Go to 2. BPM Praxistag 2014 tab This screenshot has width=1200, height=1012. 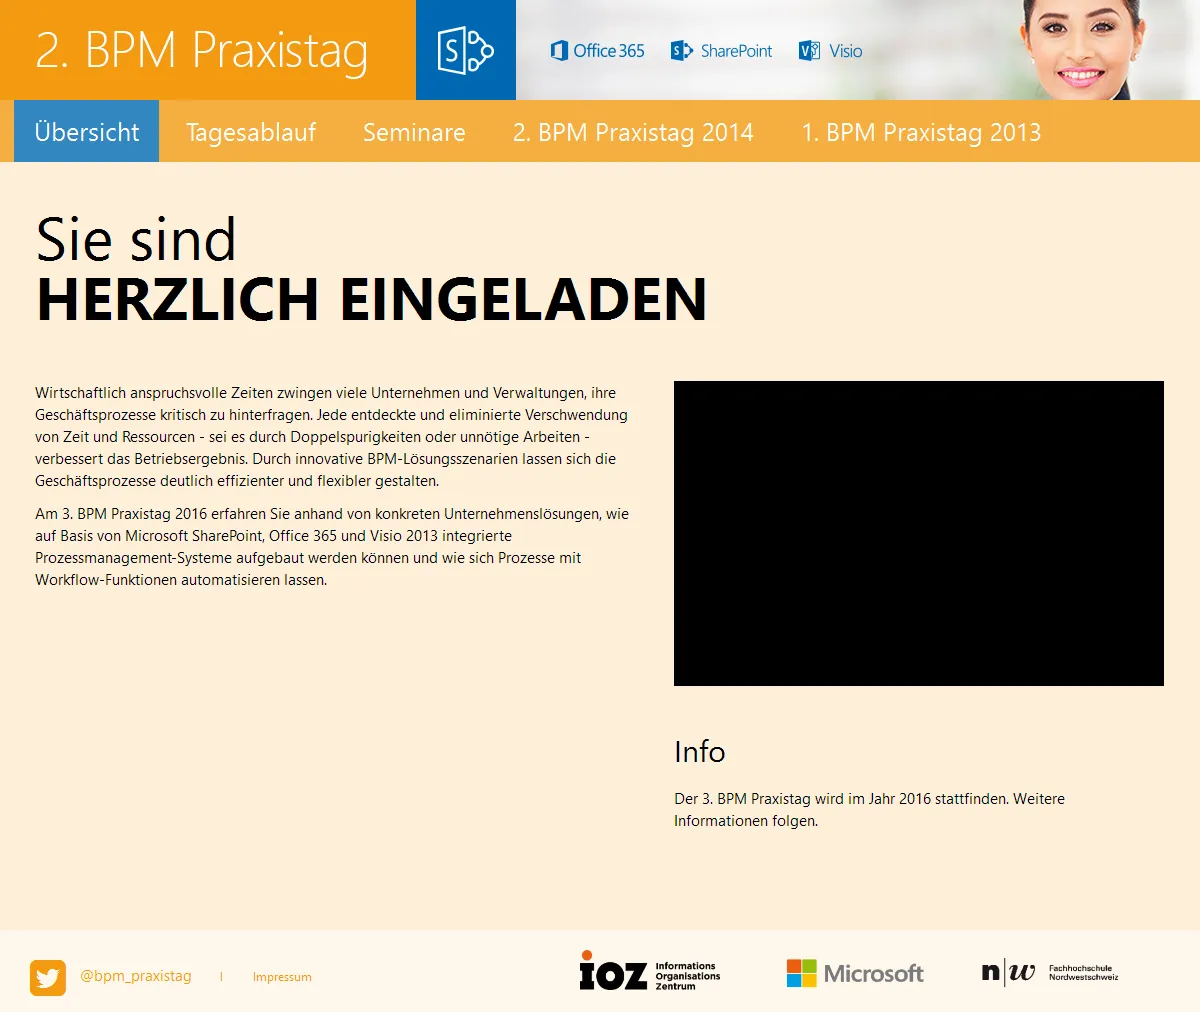[x=633, y=132]
